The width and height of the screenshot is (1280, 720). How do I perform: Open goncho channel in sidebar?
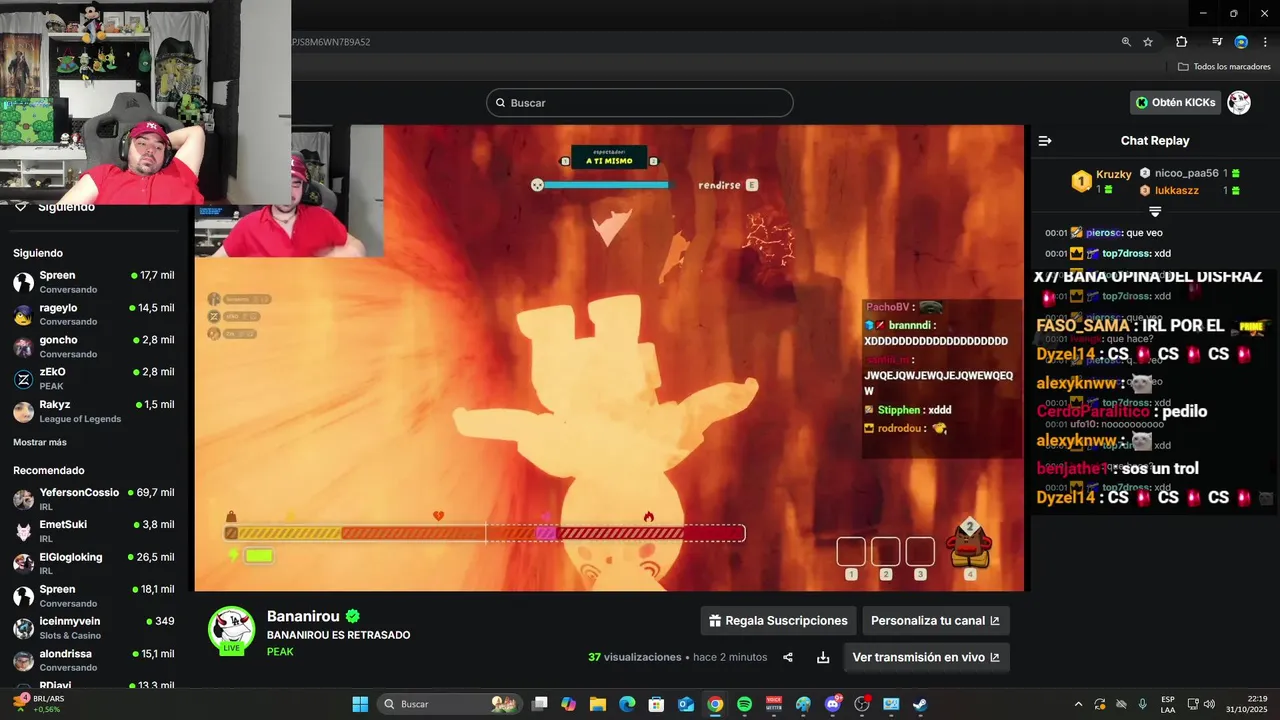pos(94,346)
